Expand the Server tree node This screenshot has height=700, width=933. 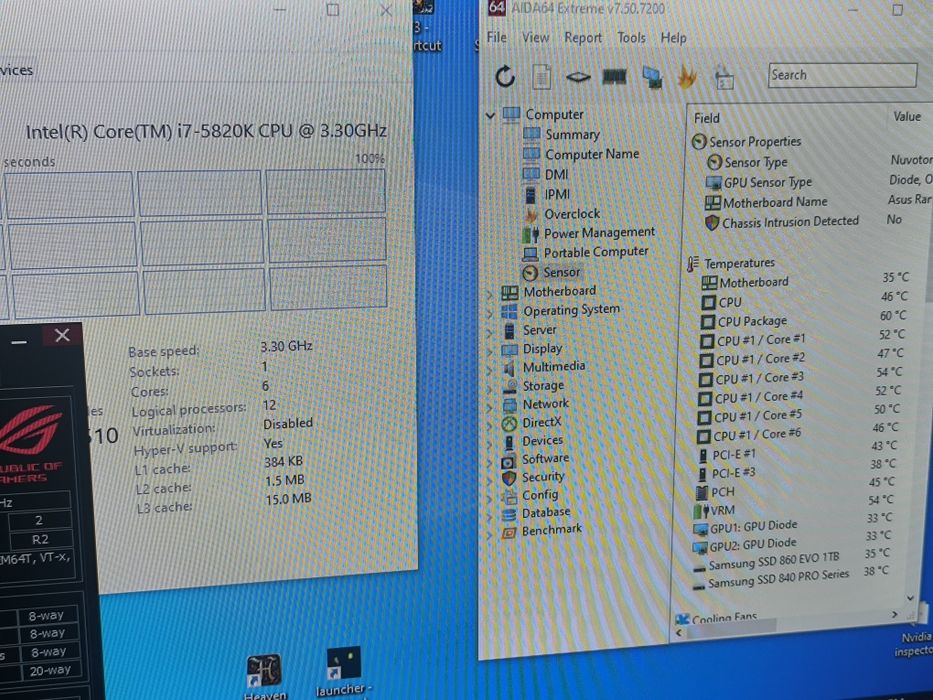pos(490,332)
